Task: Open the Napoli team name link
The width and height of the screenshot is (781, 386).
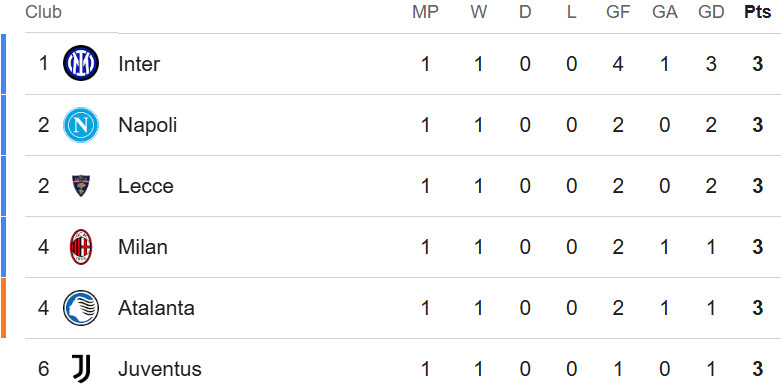Action: point(147,125)
